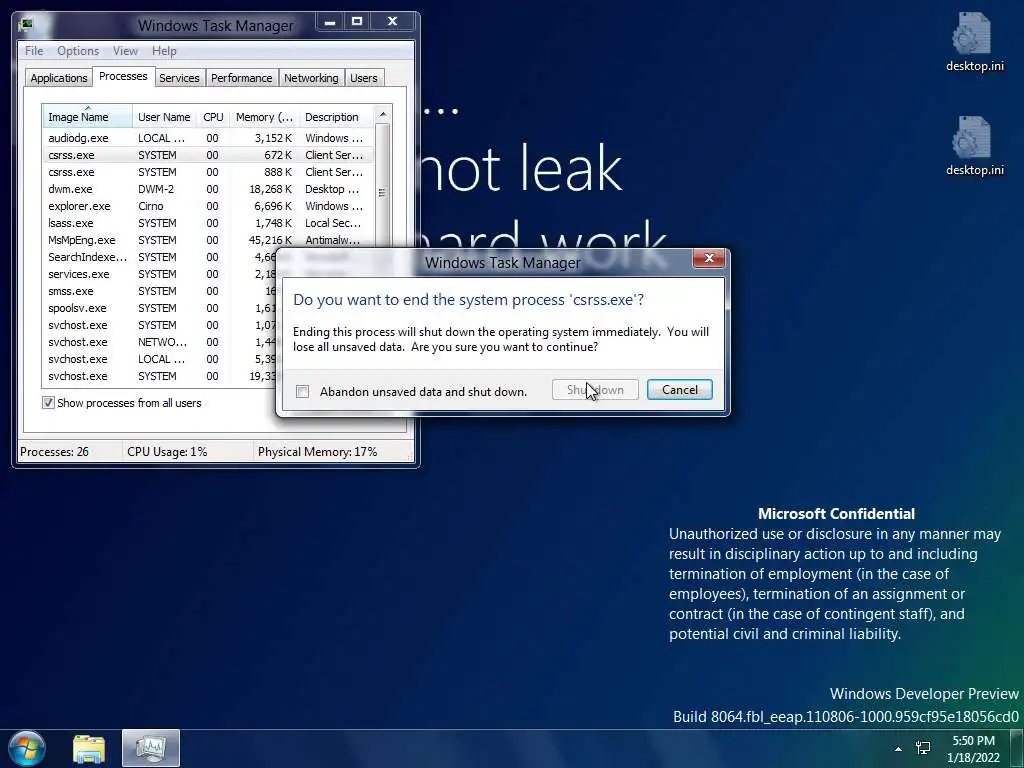Click the Cirno user name cell

pyautogui.click(x=151, y=206)
